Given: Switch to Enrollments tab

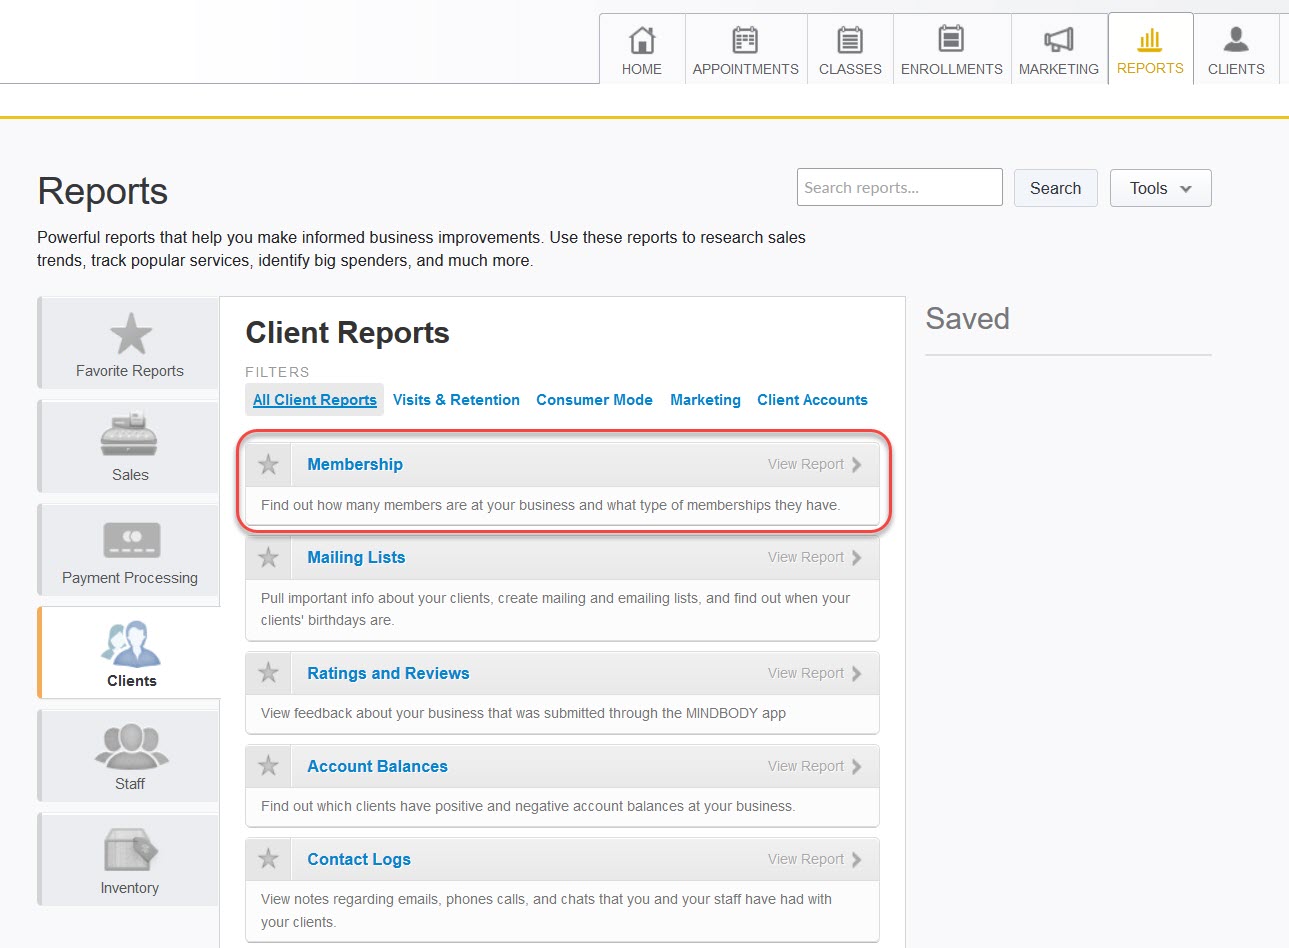Looking at the screenshot, I should click(x=951, y=50).
